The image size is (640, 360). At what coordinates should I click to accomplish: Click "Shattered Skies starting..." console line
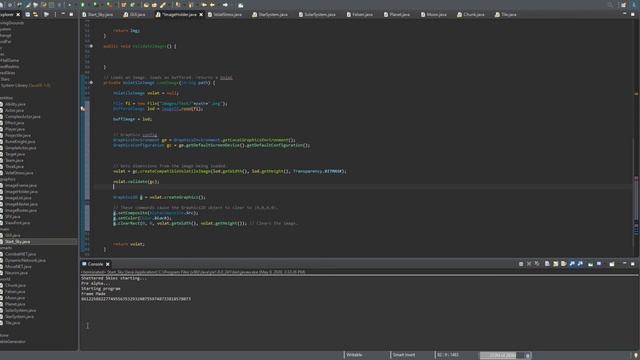coord(113,278)
